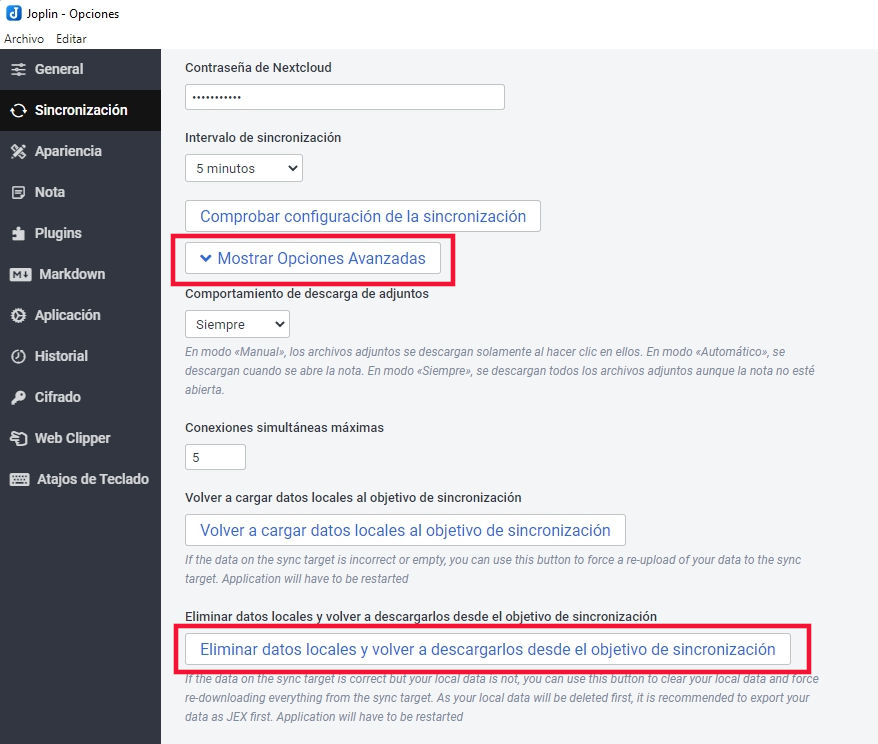Viewport: 878px width, 744px height.
Task: Click the Sincronización sync arrows icon
Action: pos(18,110)
